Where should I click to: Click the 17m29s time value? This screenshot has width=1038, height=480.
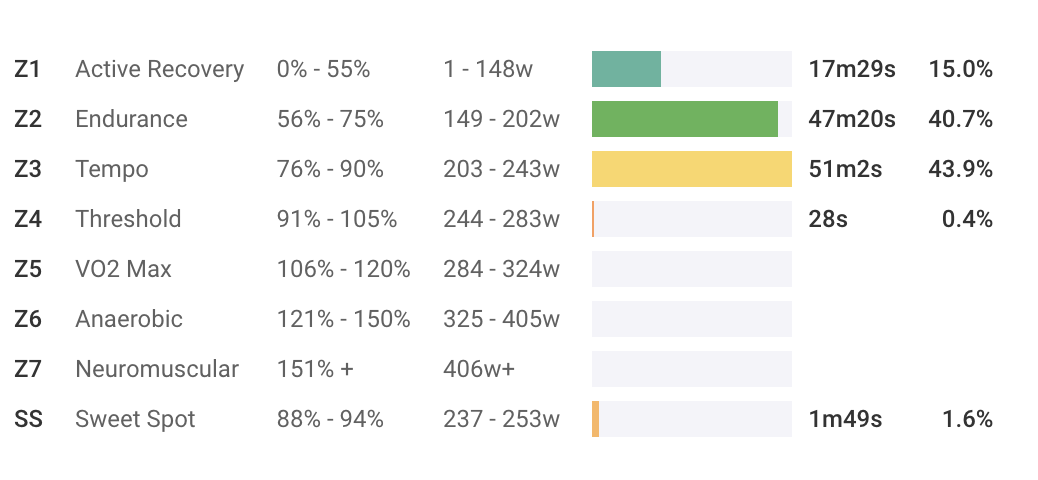point(852,69)
